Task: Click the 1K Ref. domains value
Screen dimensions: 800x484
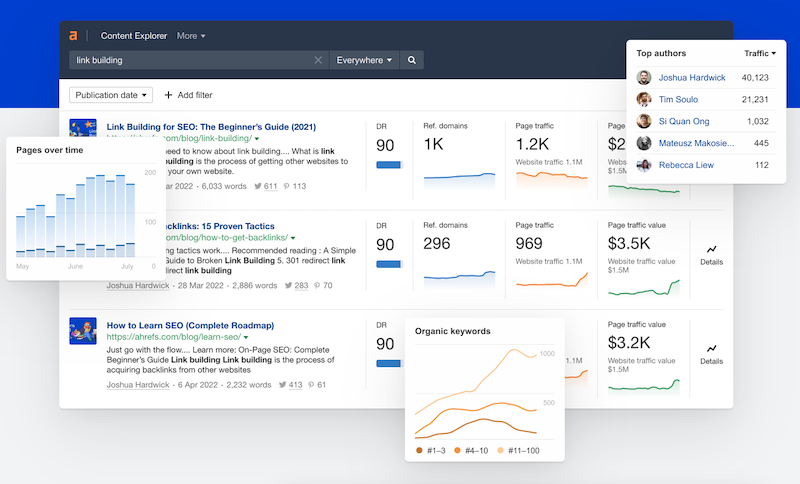Action: [433, 145]
